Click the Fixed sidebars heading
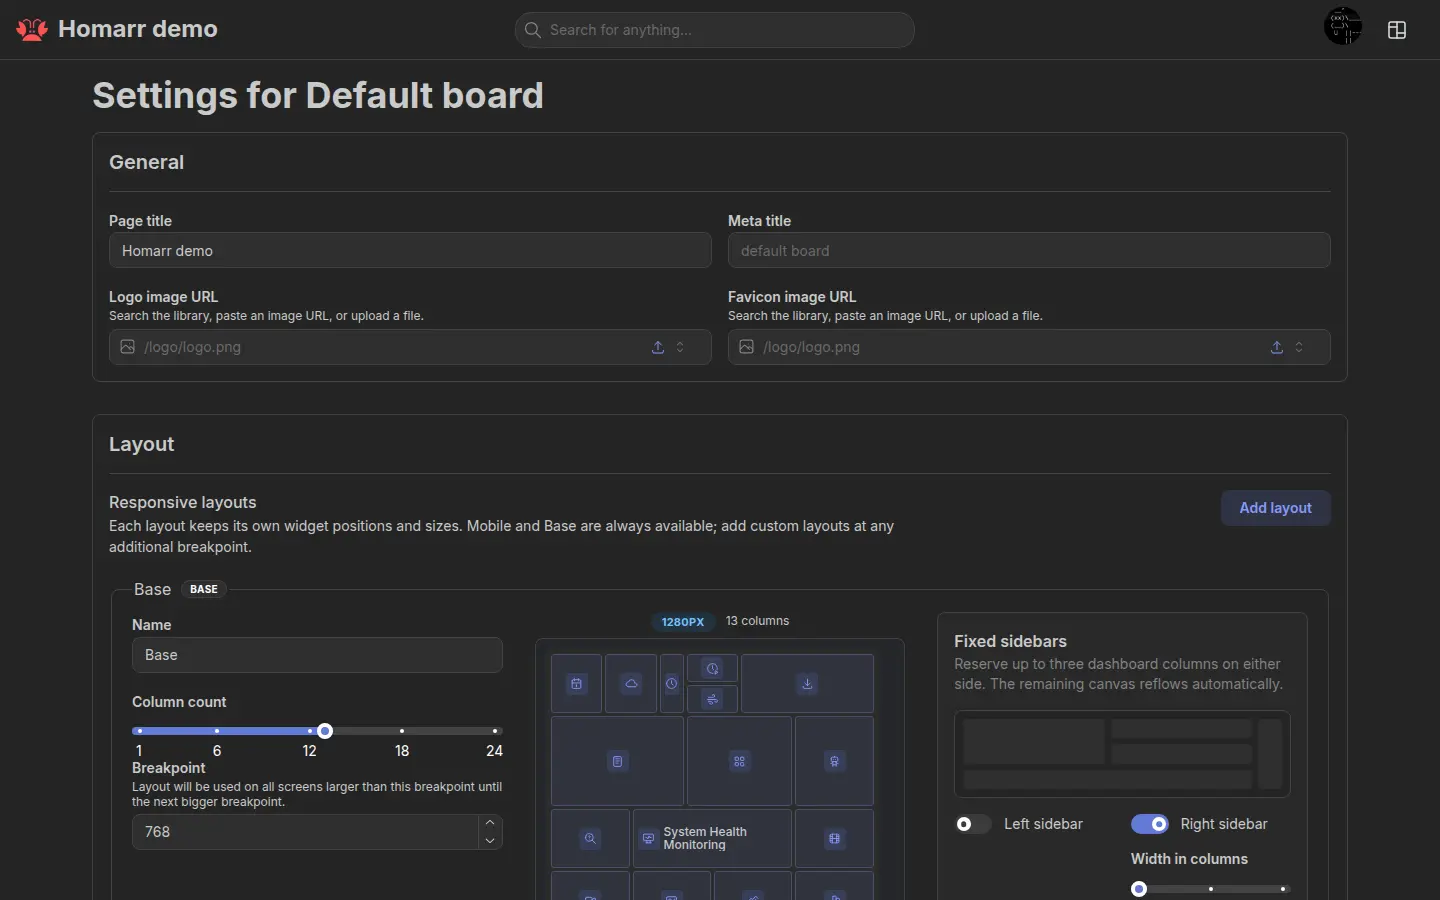Screen dimensions: 1440x900 click(x=1010, y=641)
